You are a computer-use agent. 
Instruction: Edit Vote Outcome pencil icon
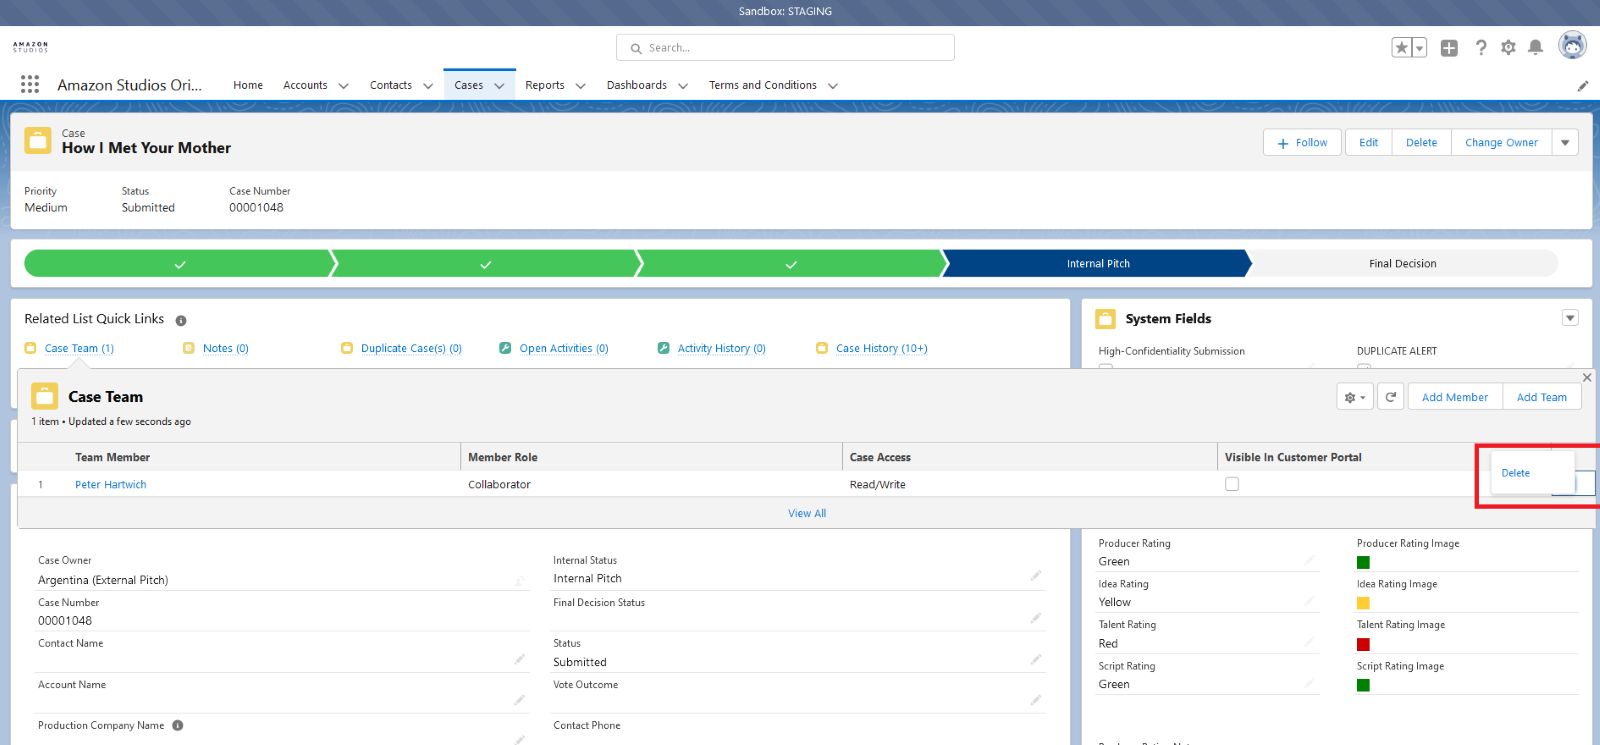point(1036,700)
